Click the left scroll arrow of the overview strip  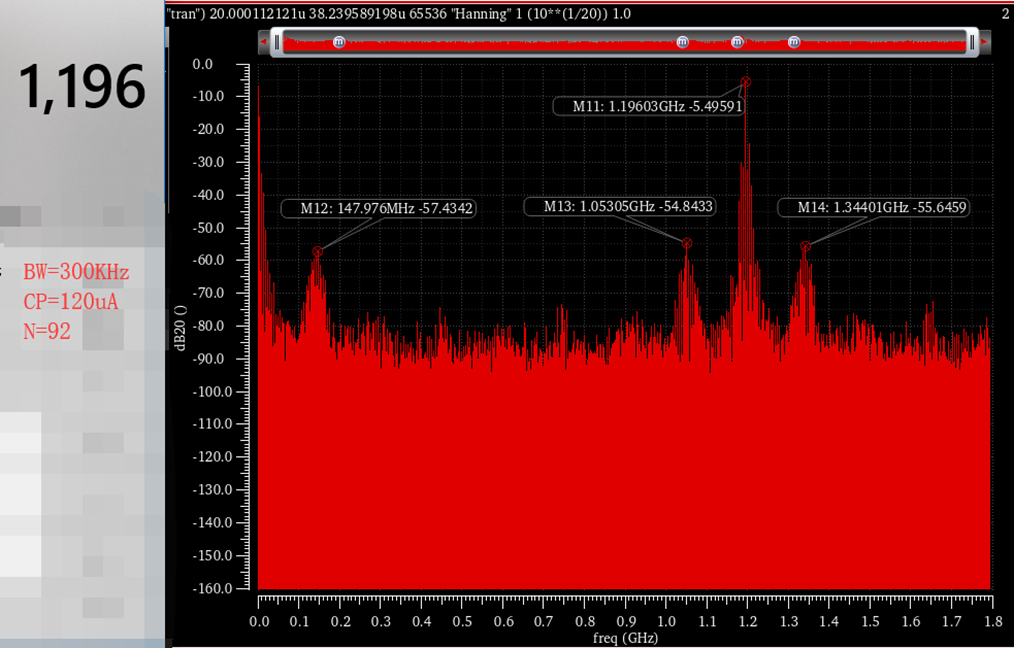[x=264, y=42]
